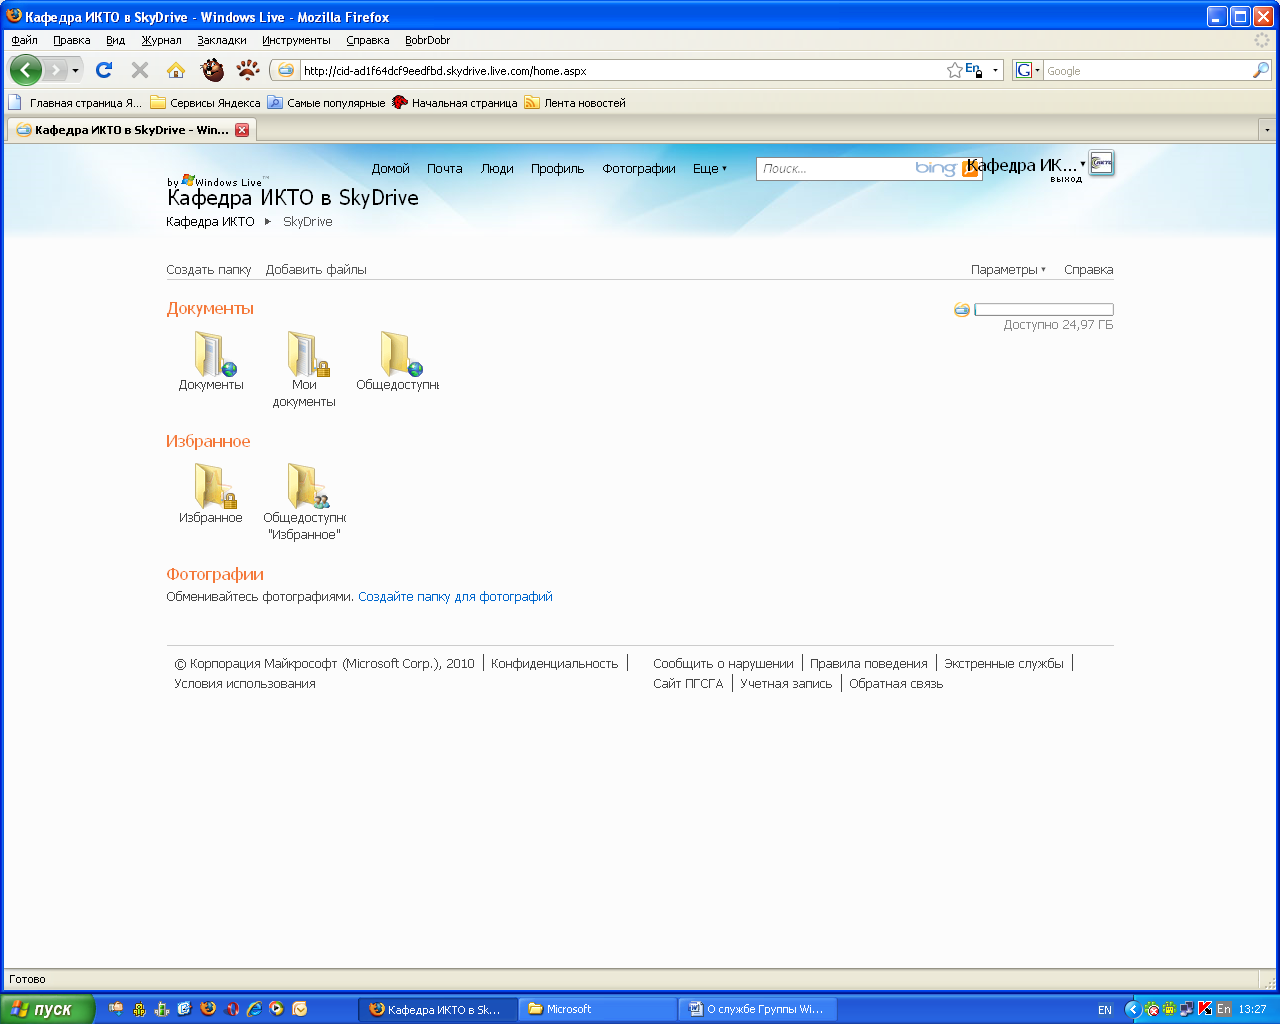Screen dimensions: 1280x1024
Task: Click the storage usage bar
Action: [x=1044, y=310]
